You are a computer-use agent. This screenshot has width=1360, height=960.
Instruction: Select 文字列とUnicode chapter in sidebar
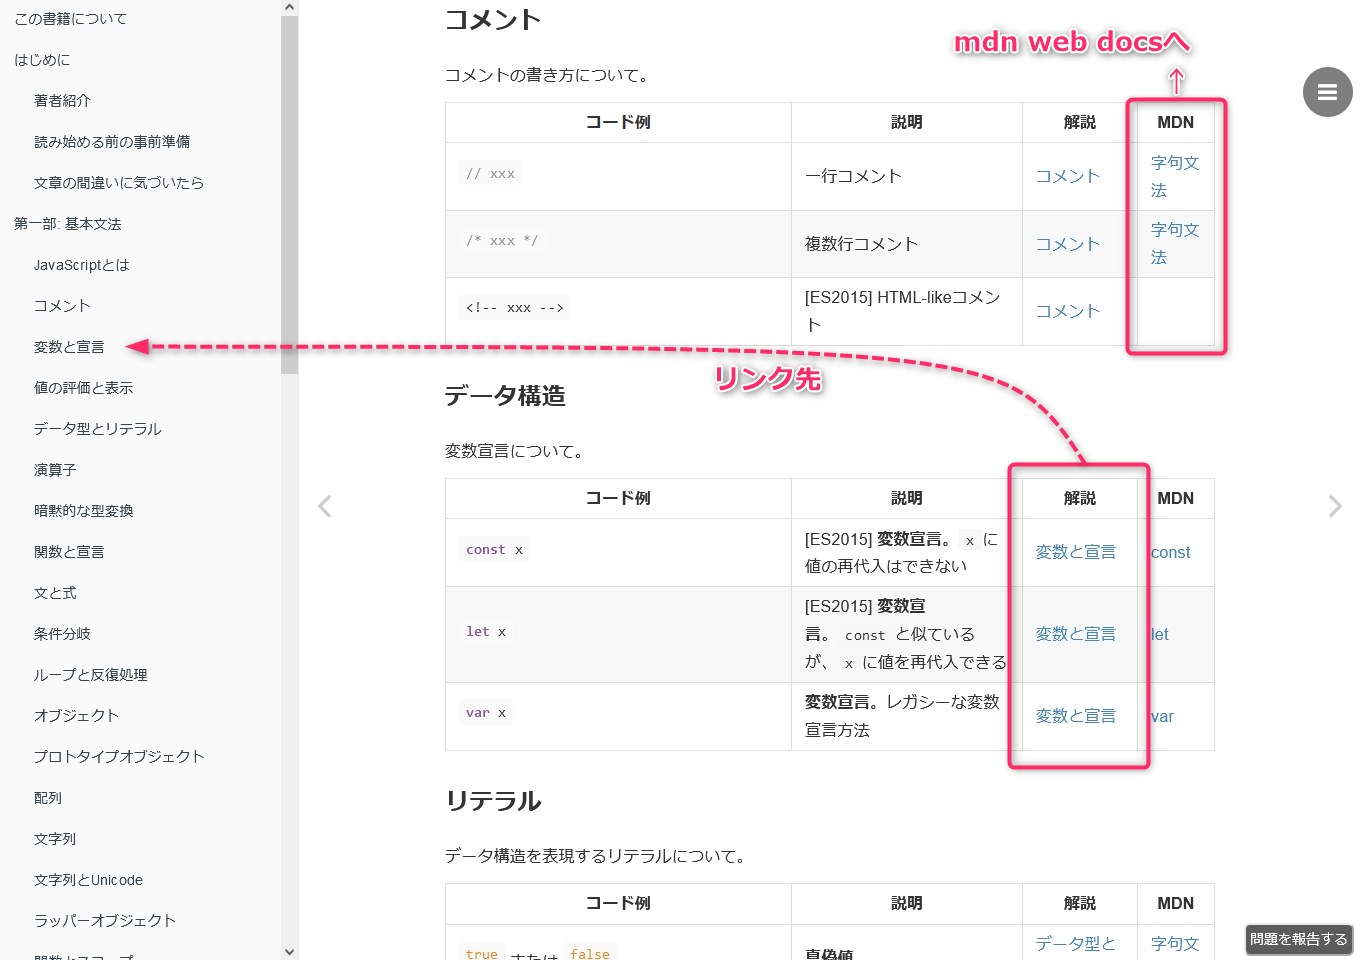tap(88, 880)
